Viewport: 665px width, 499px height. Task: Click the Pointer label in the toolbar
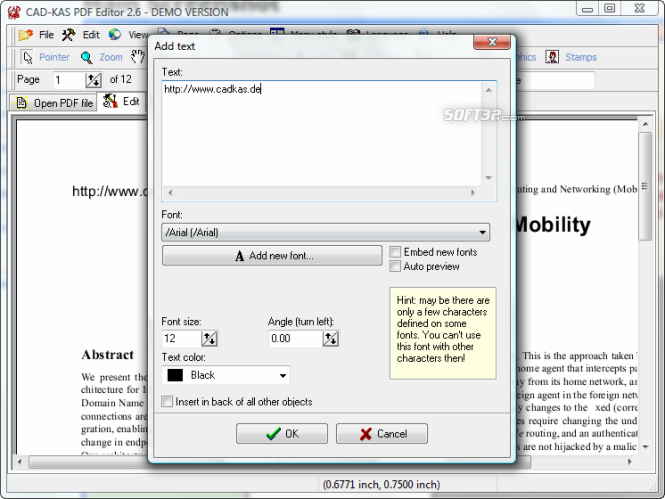pyautogui.click(x=54, y=57)
